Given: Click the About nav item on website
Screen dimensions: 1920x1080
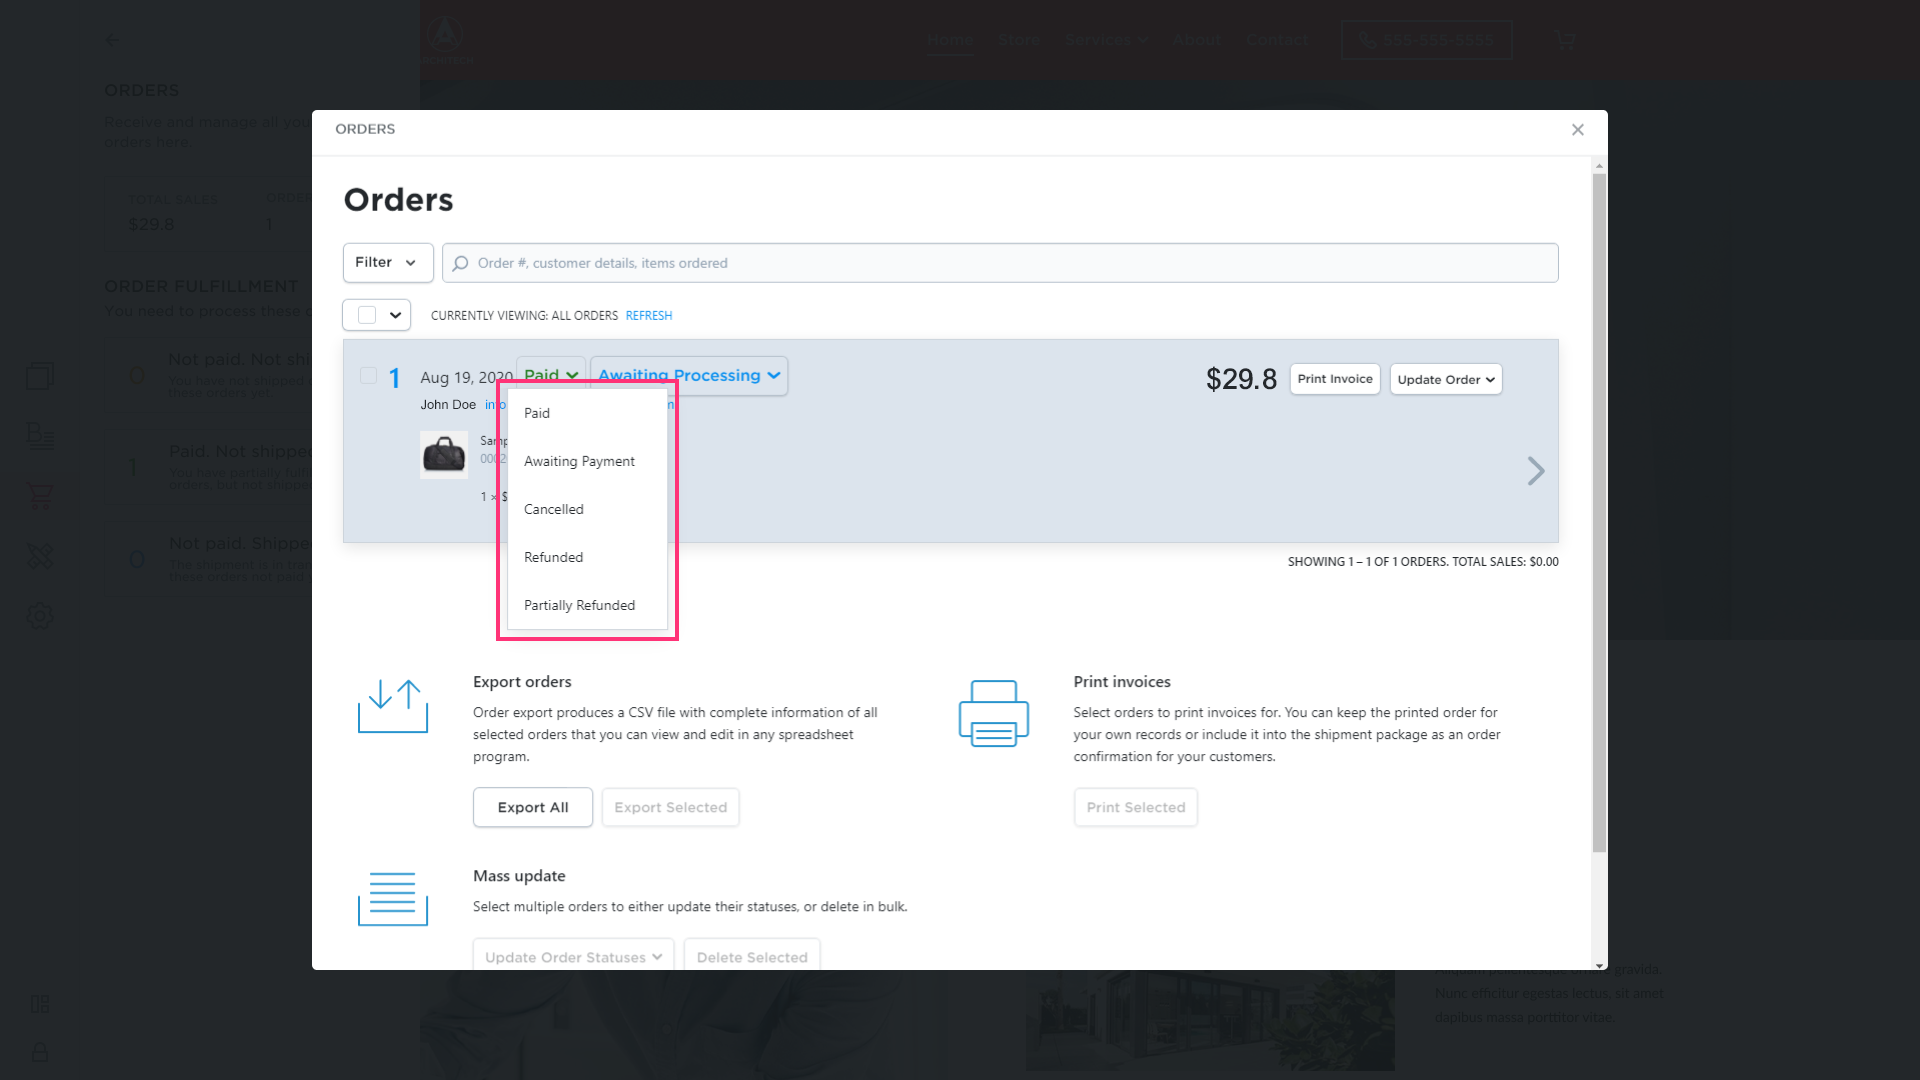Looking at the screenshot, I should tap(1198, 40).
